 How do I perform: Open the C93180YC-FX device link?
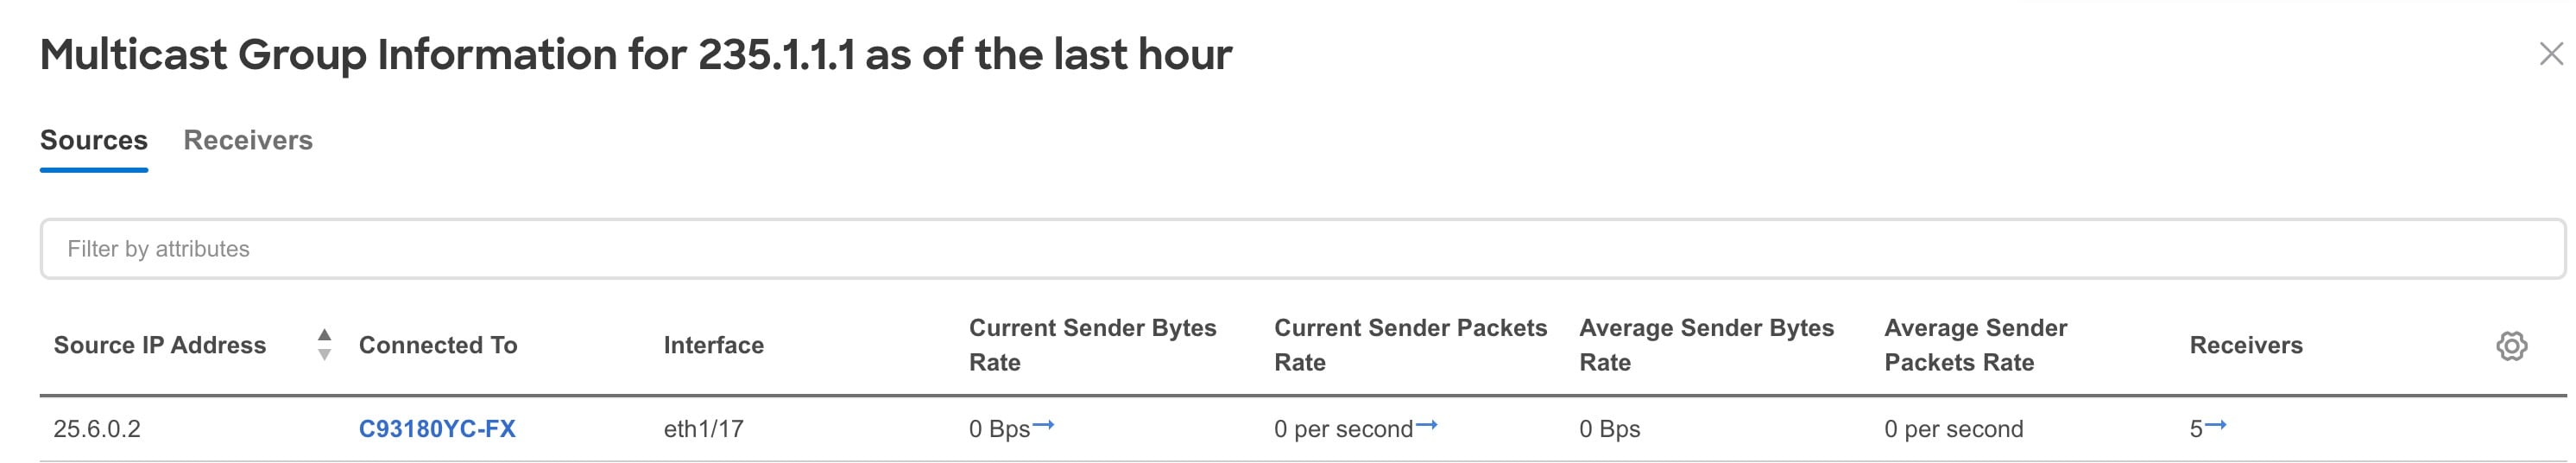(x=437, y=429)
